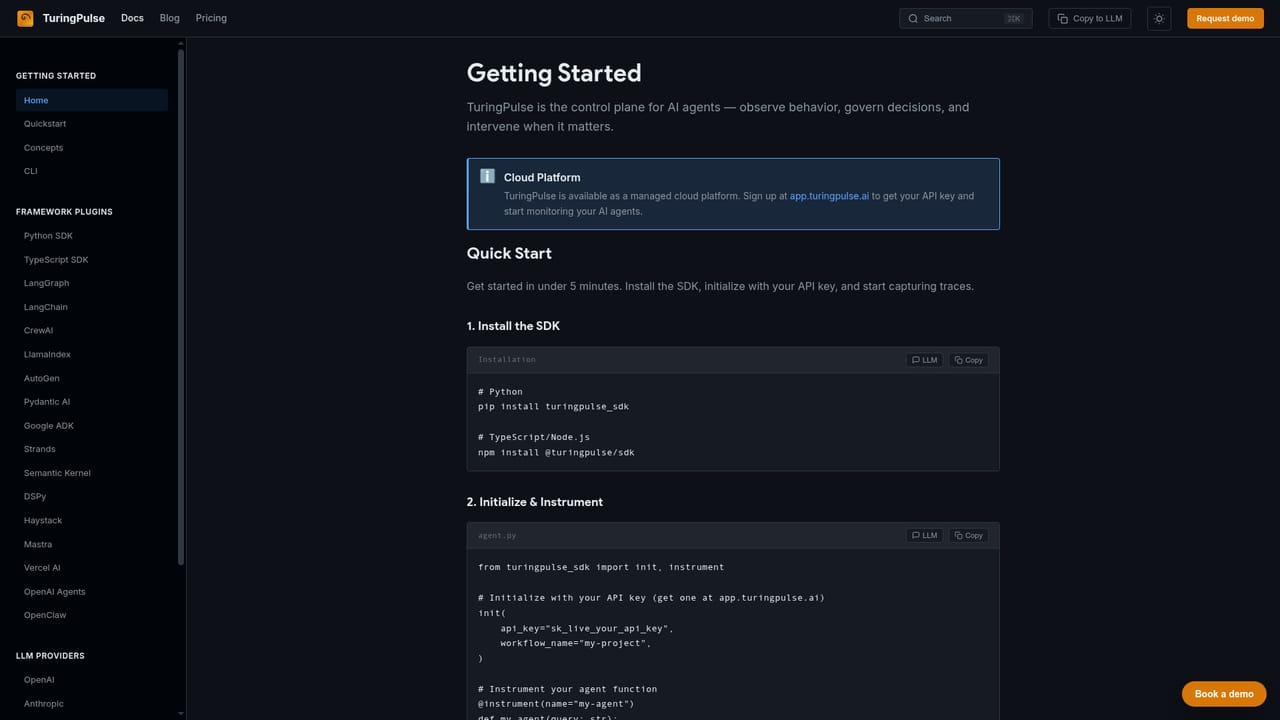Click the Copy to LLM button
The width and height of the screenshot is (1280, 720).
click(x=1090, y=18)
